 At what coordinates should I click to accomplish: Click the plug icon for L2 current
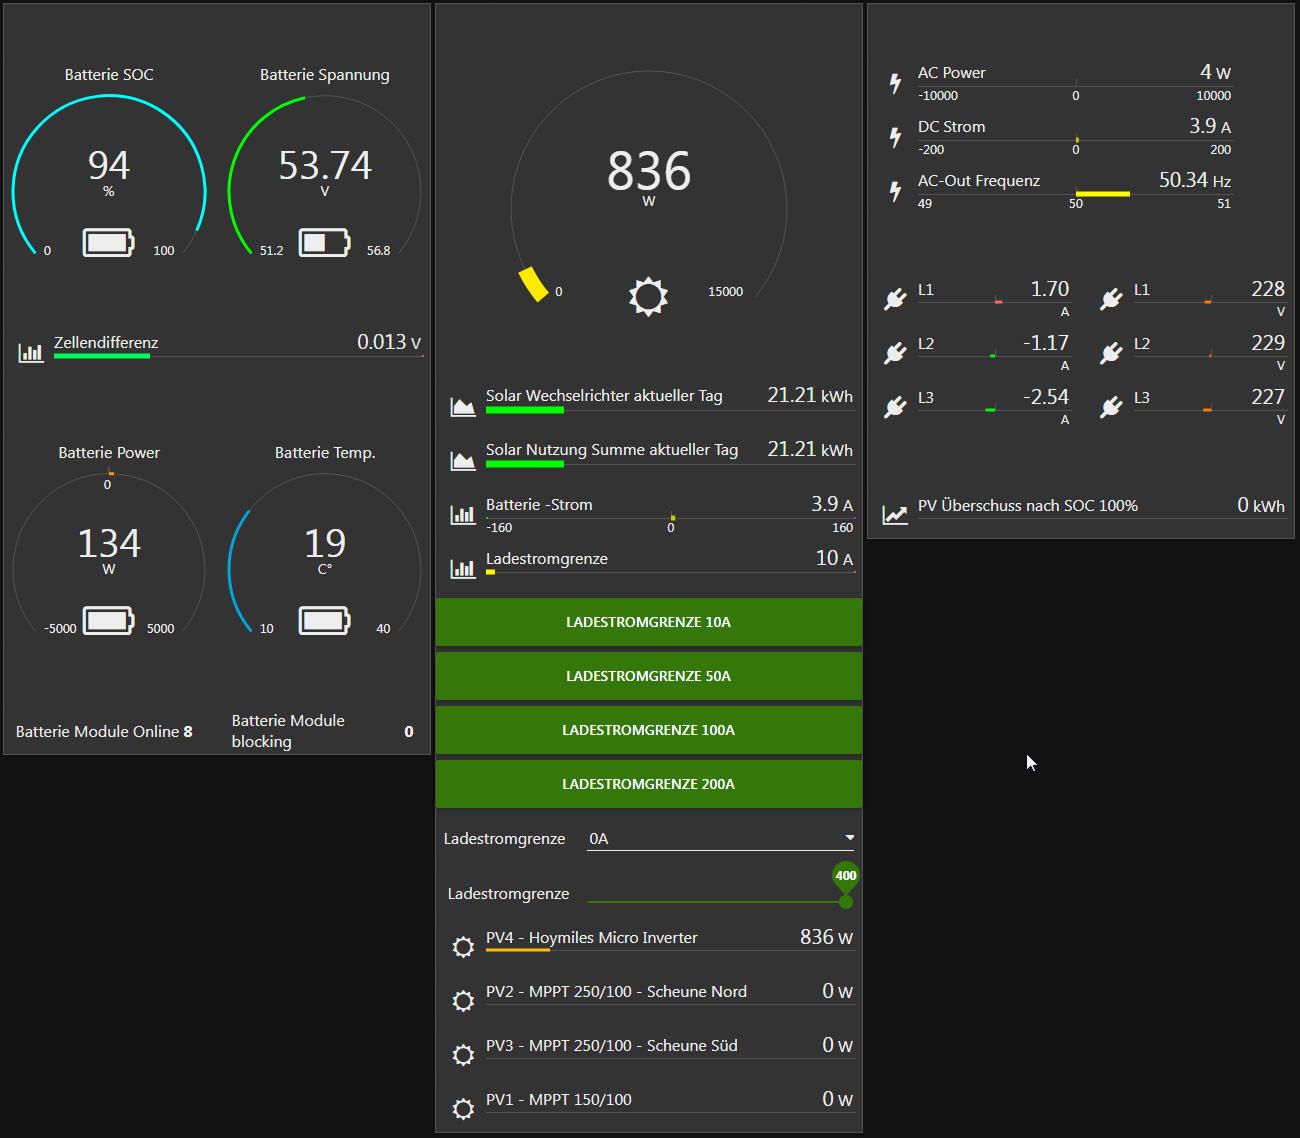click(x=895, y=353)
